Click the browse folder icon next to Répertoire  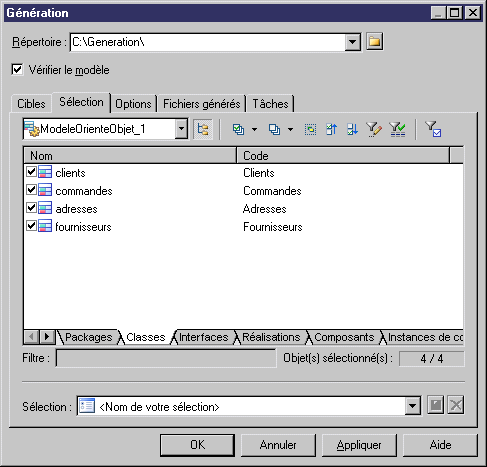[x=374, y=42]
